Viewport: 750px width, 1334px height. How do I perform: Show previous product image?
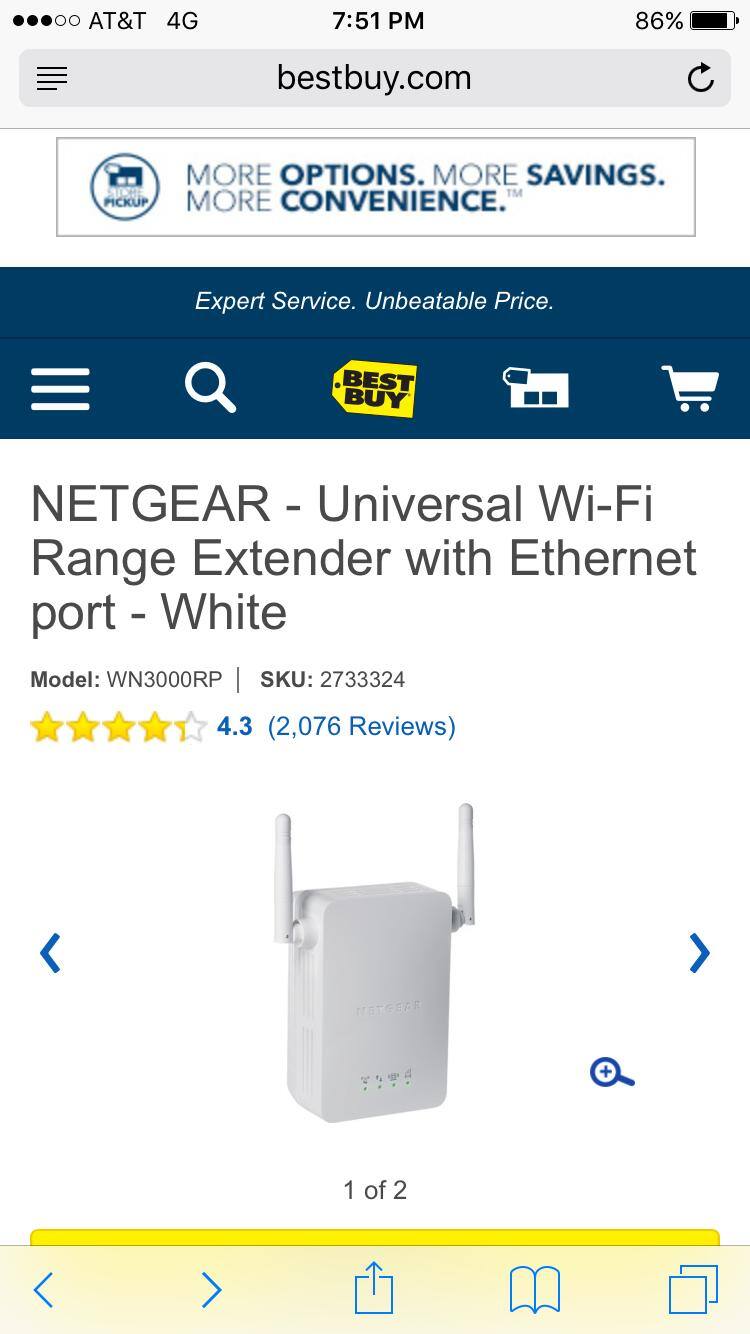coord(50,953)
